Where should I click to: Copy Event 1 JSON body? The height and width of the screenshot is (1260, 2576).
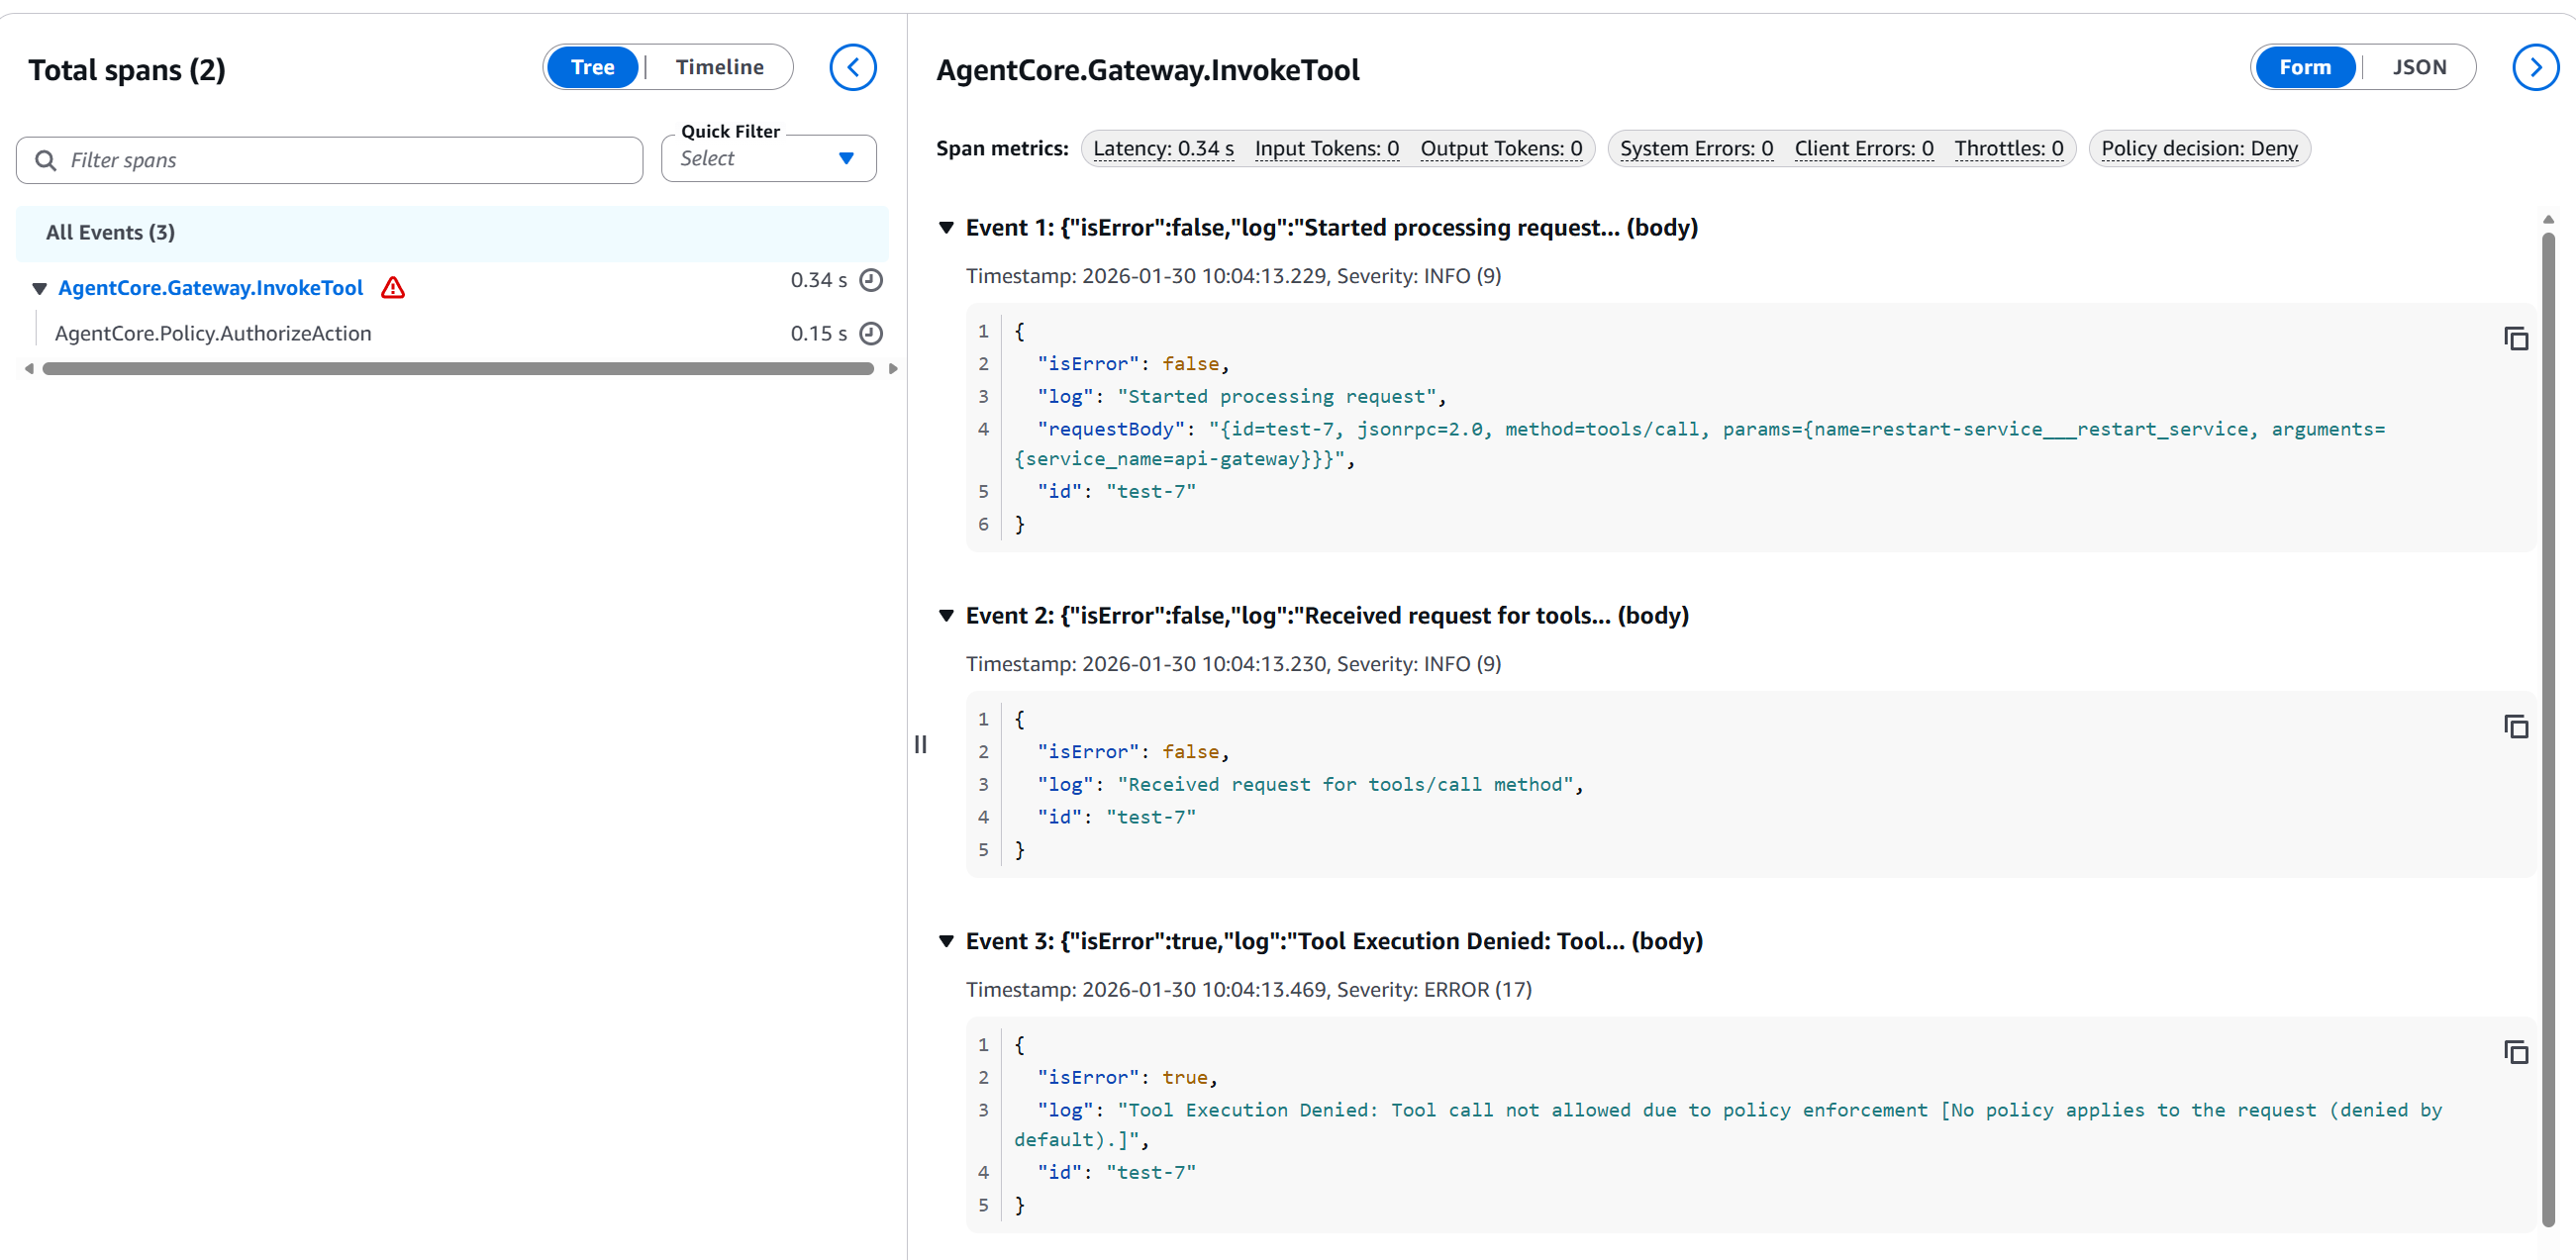click(2515, 339)
